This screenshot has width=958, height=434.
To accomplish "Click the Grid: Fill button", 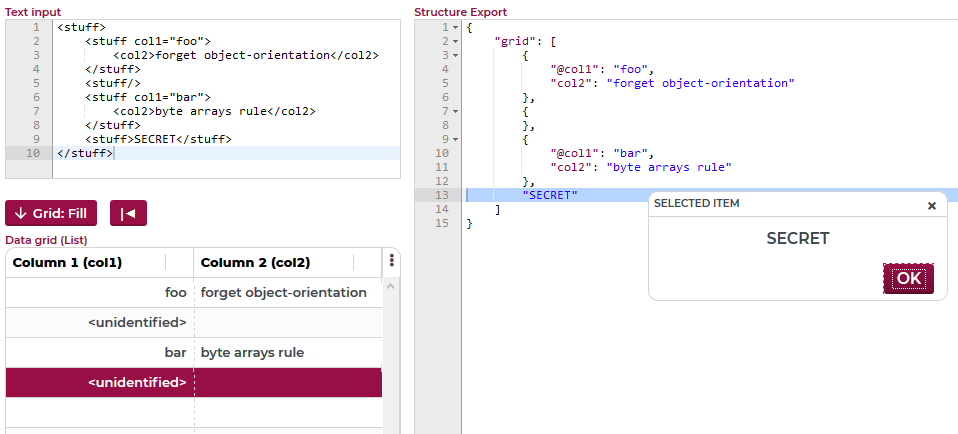I will tap(51, 213).
